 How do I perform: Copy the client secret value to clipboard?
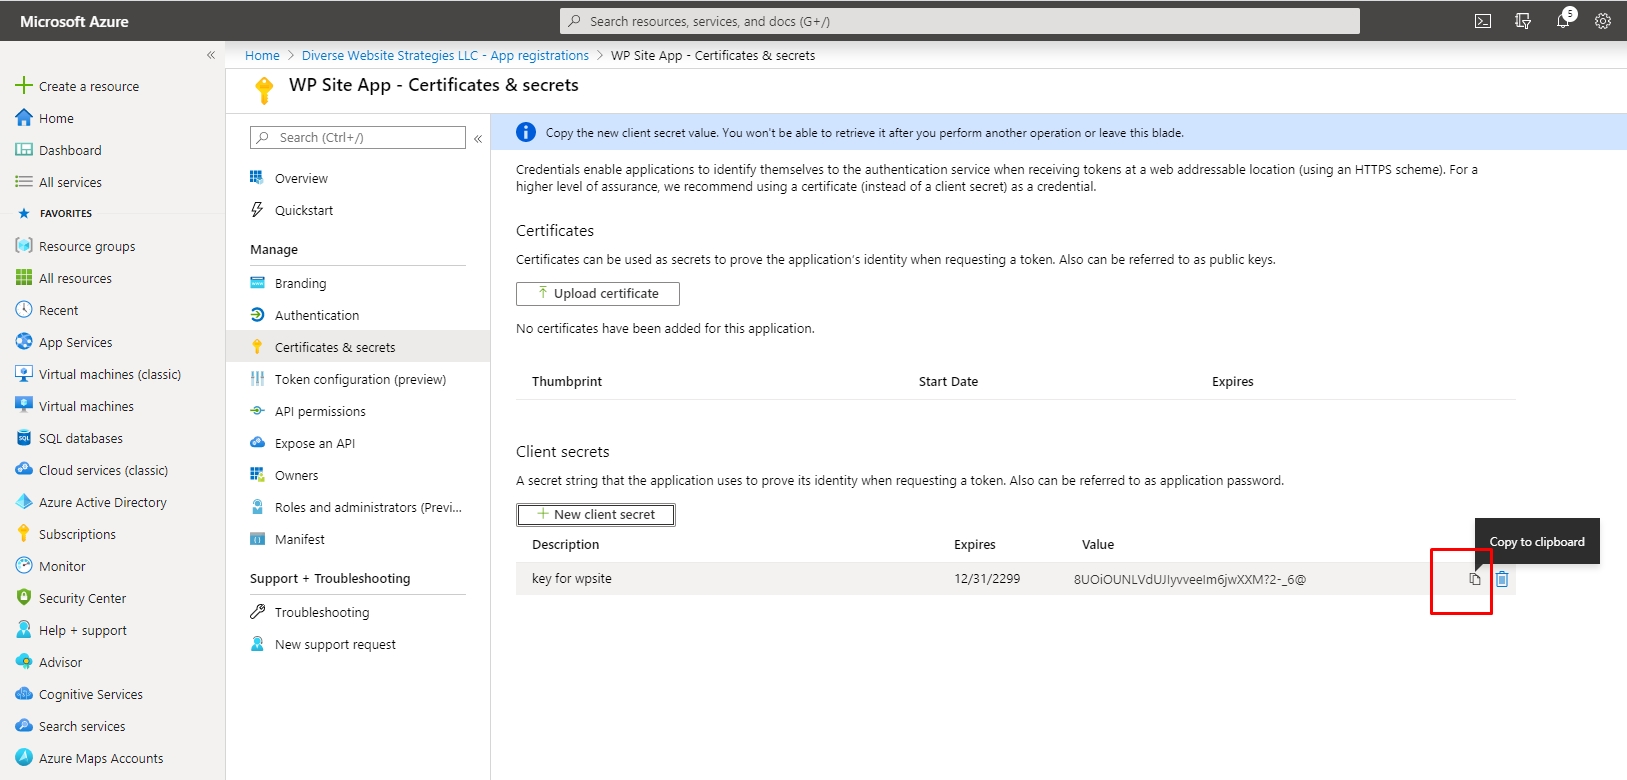pos(1475,579)
